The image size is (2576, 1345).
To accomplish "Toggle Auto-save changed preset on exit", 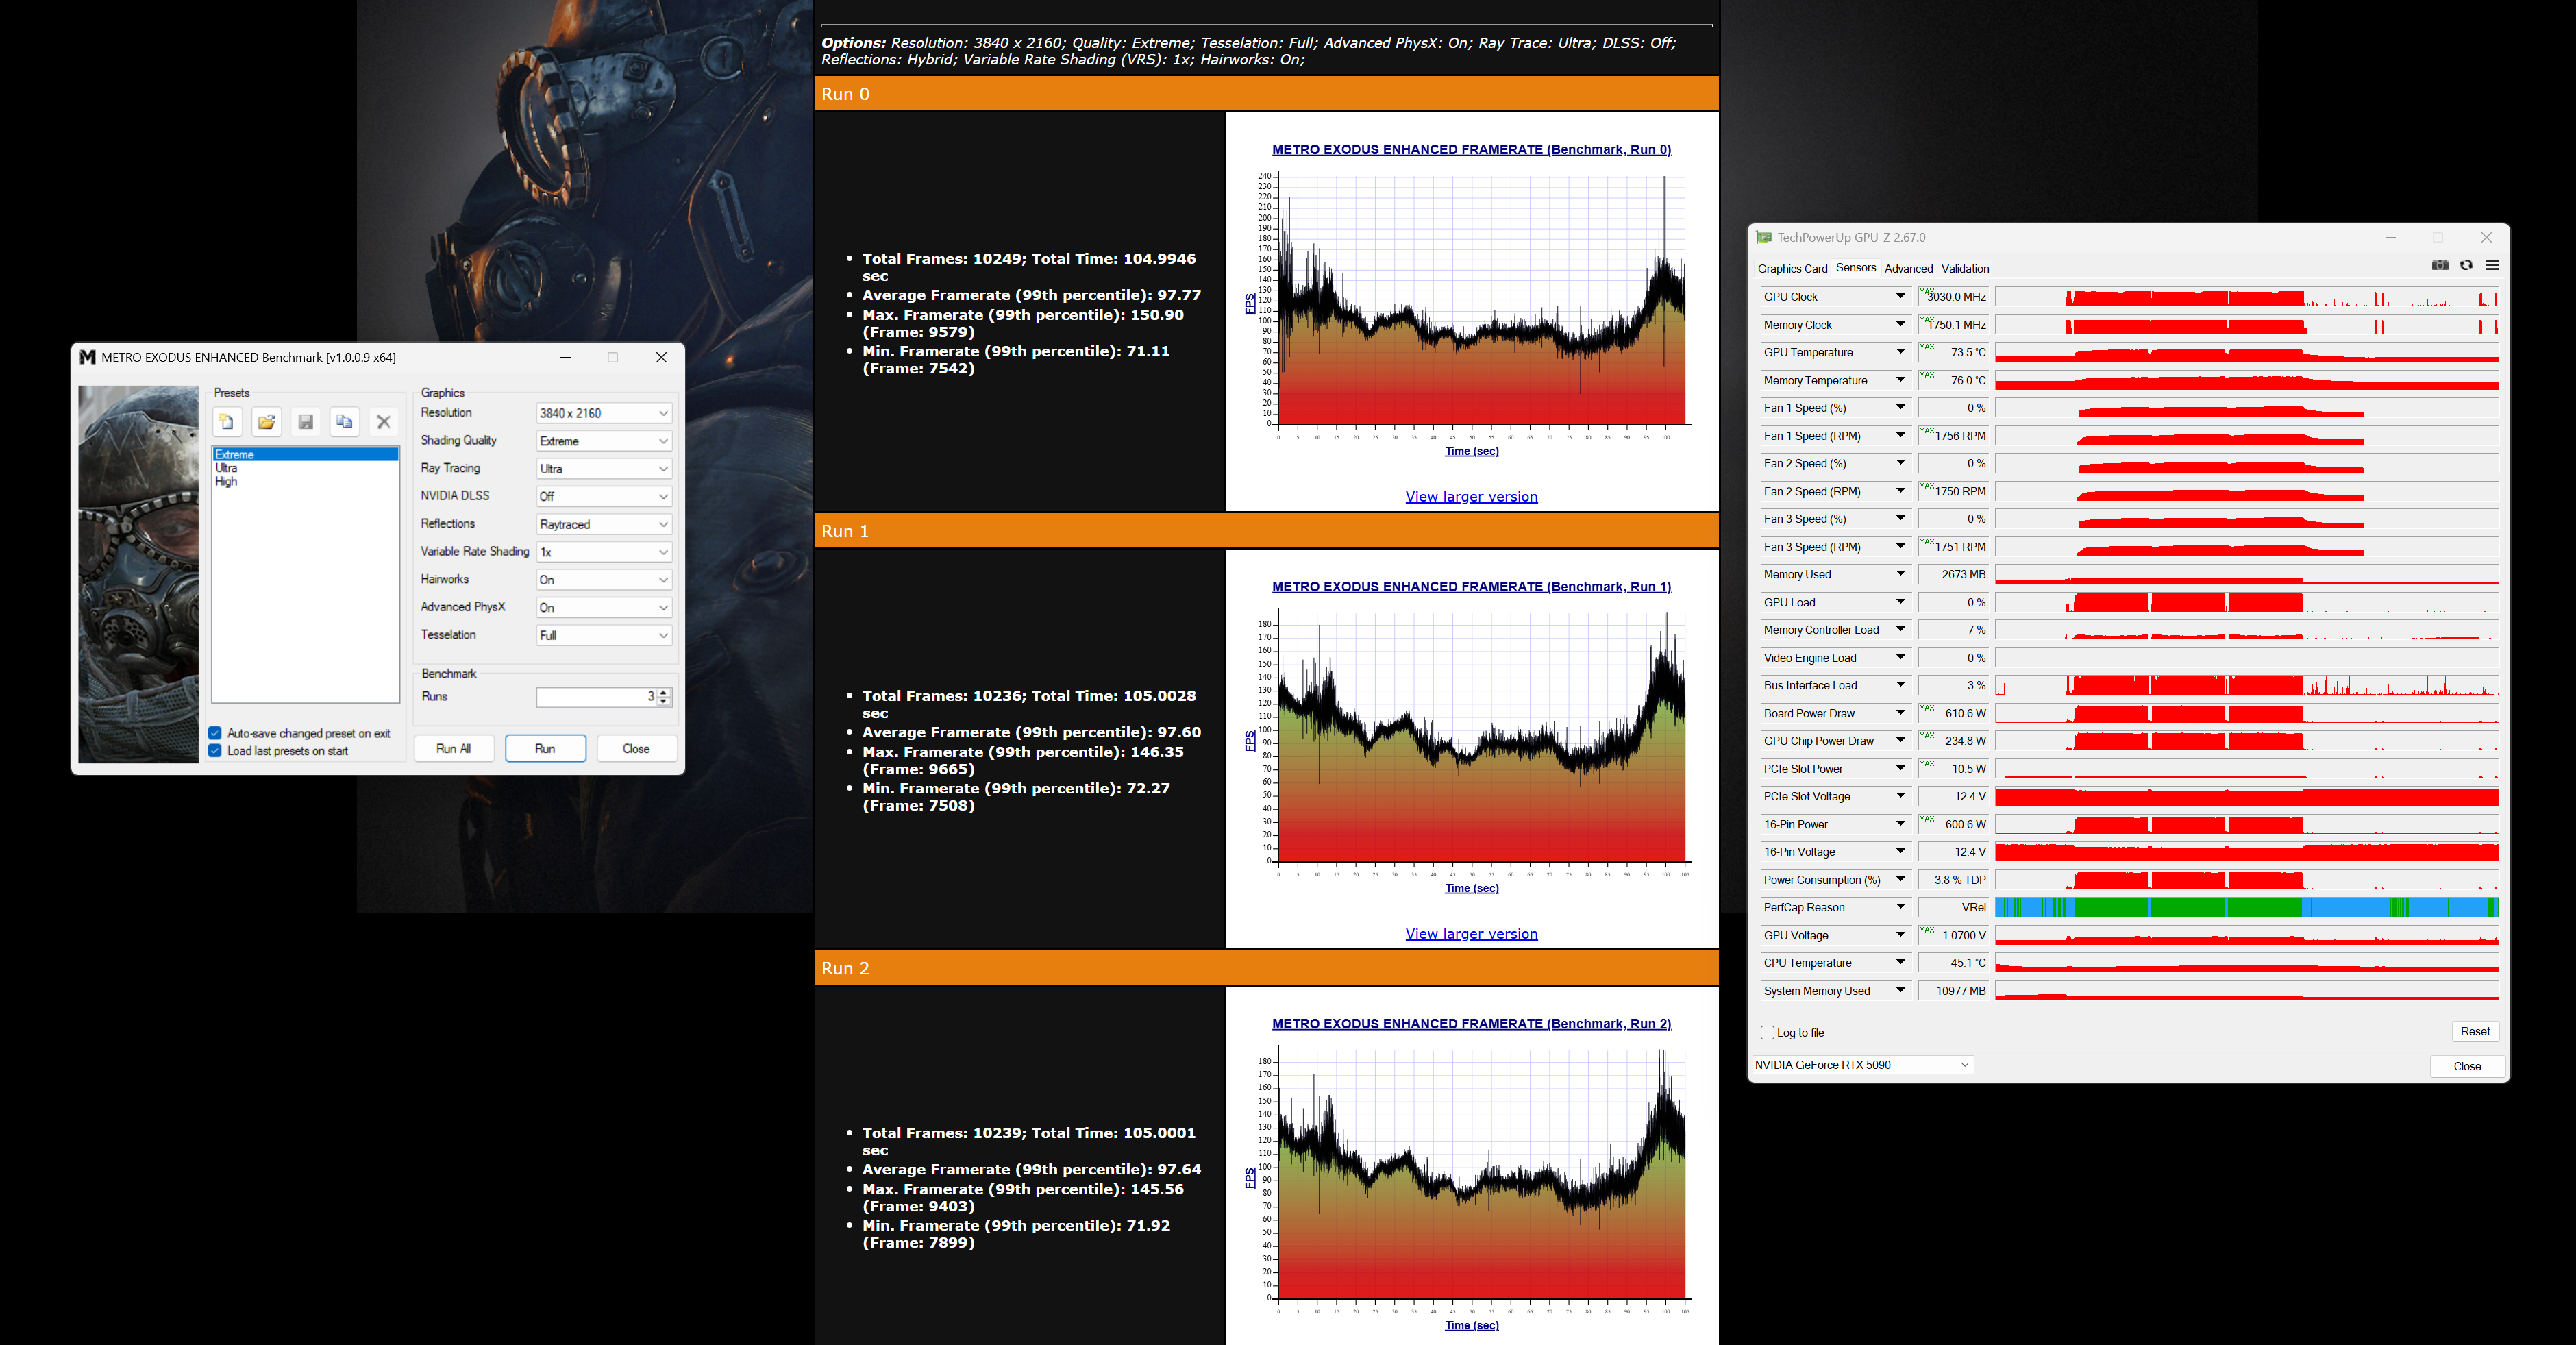I will [215, 733].
